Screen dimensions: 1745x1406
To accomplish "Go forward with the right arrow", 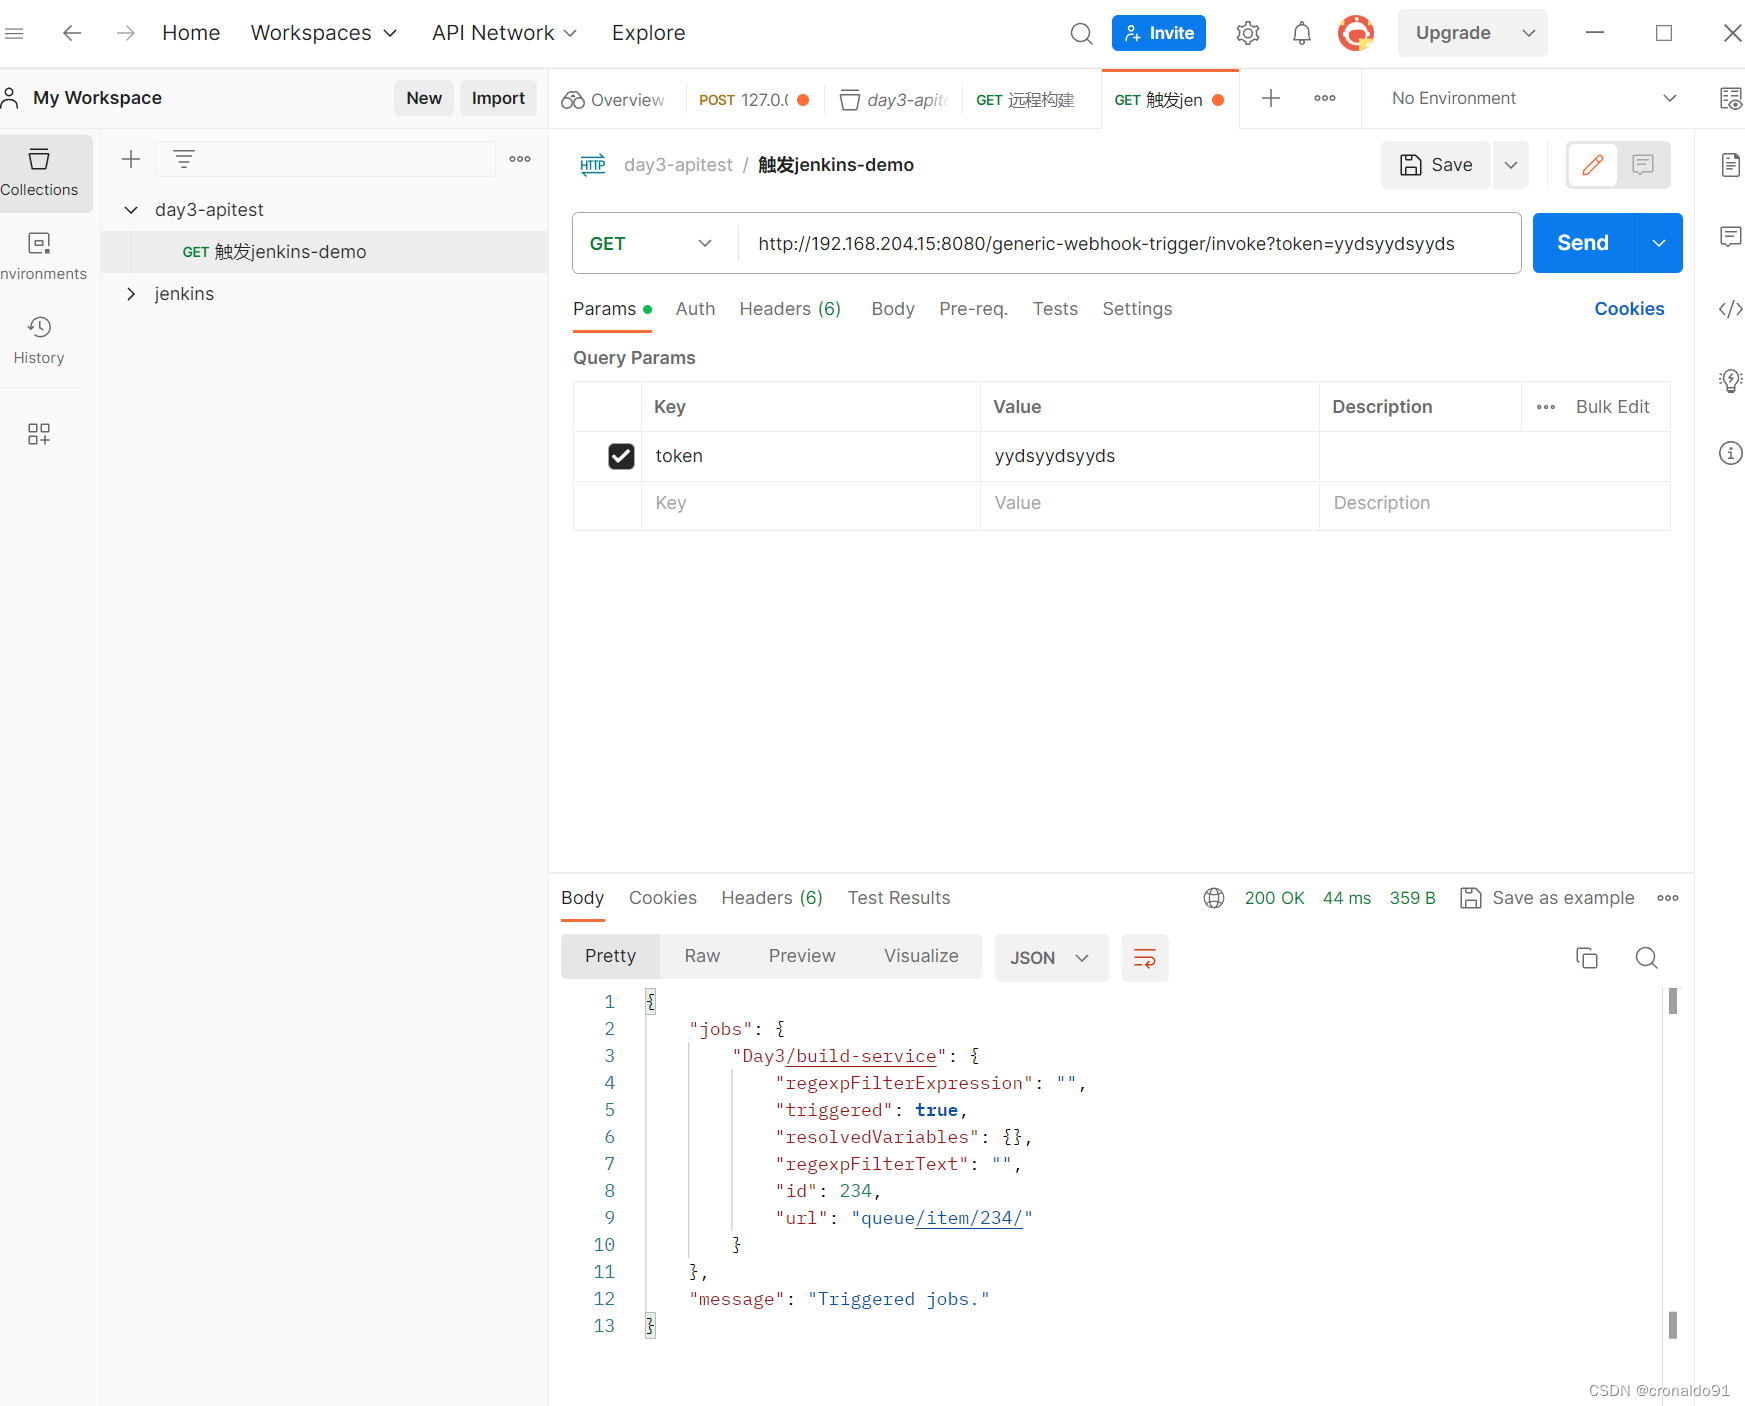I will 125,33.
